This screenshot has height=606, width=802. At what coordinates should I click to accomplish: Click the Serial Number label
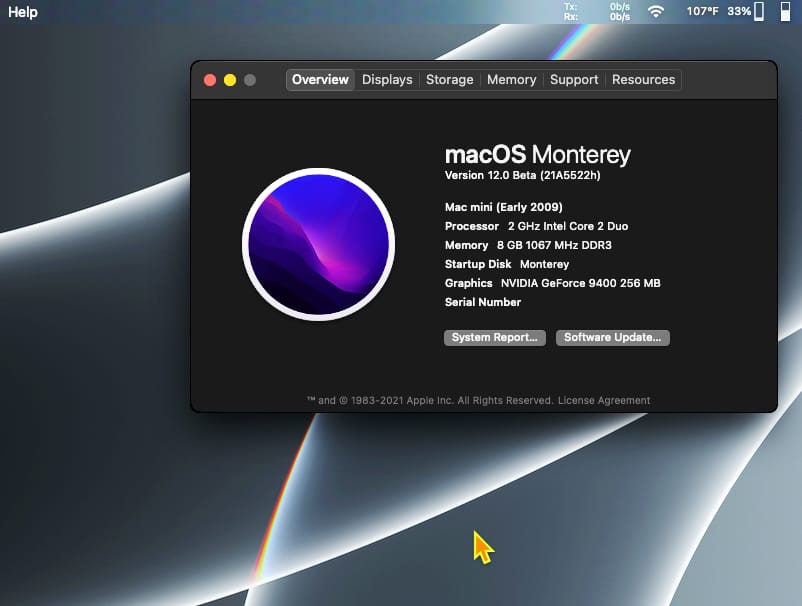tap(483, 302)
